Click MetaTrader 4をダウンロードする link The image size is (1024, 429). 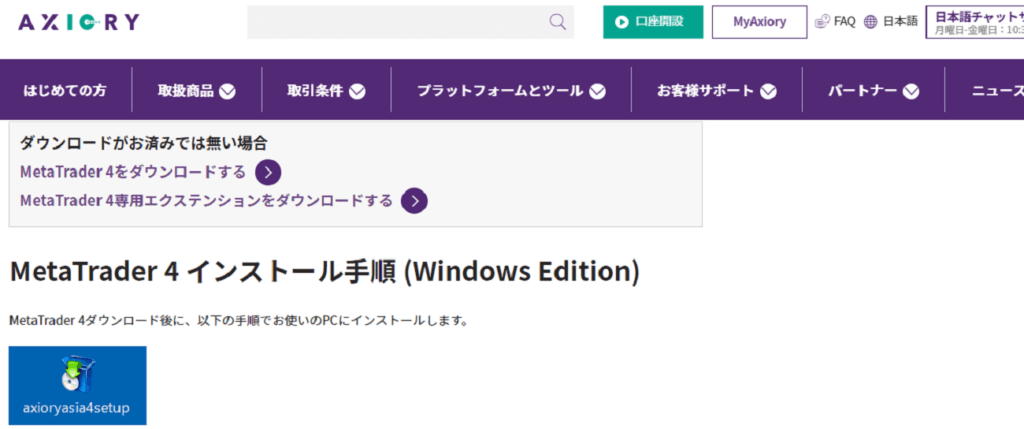click(x=133, y=172)
